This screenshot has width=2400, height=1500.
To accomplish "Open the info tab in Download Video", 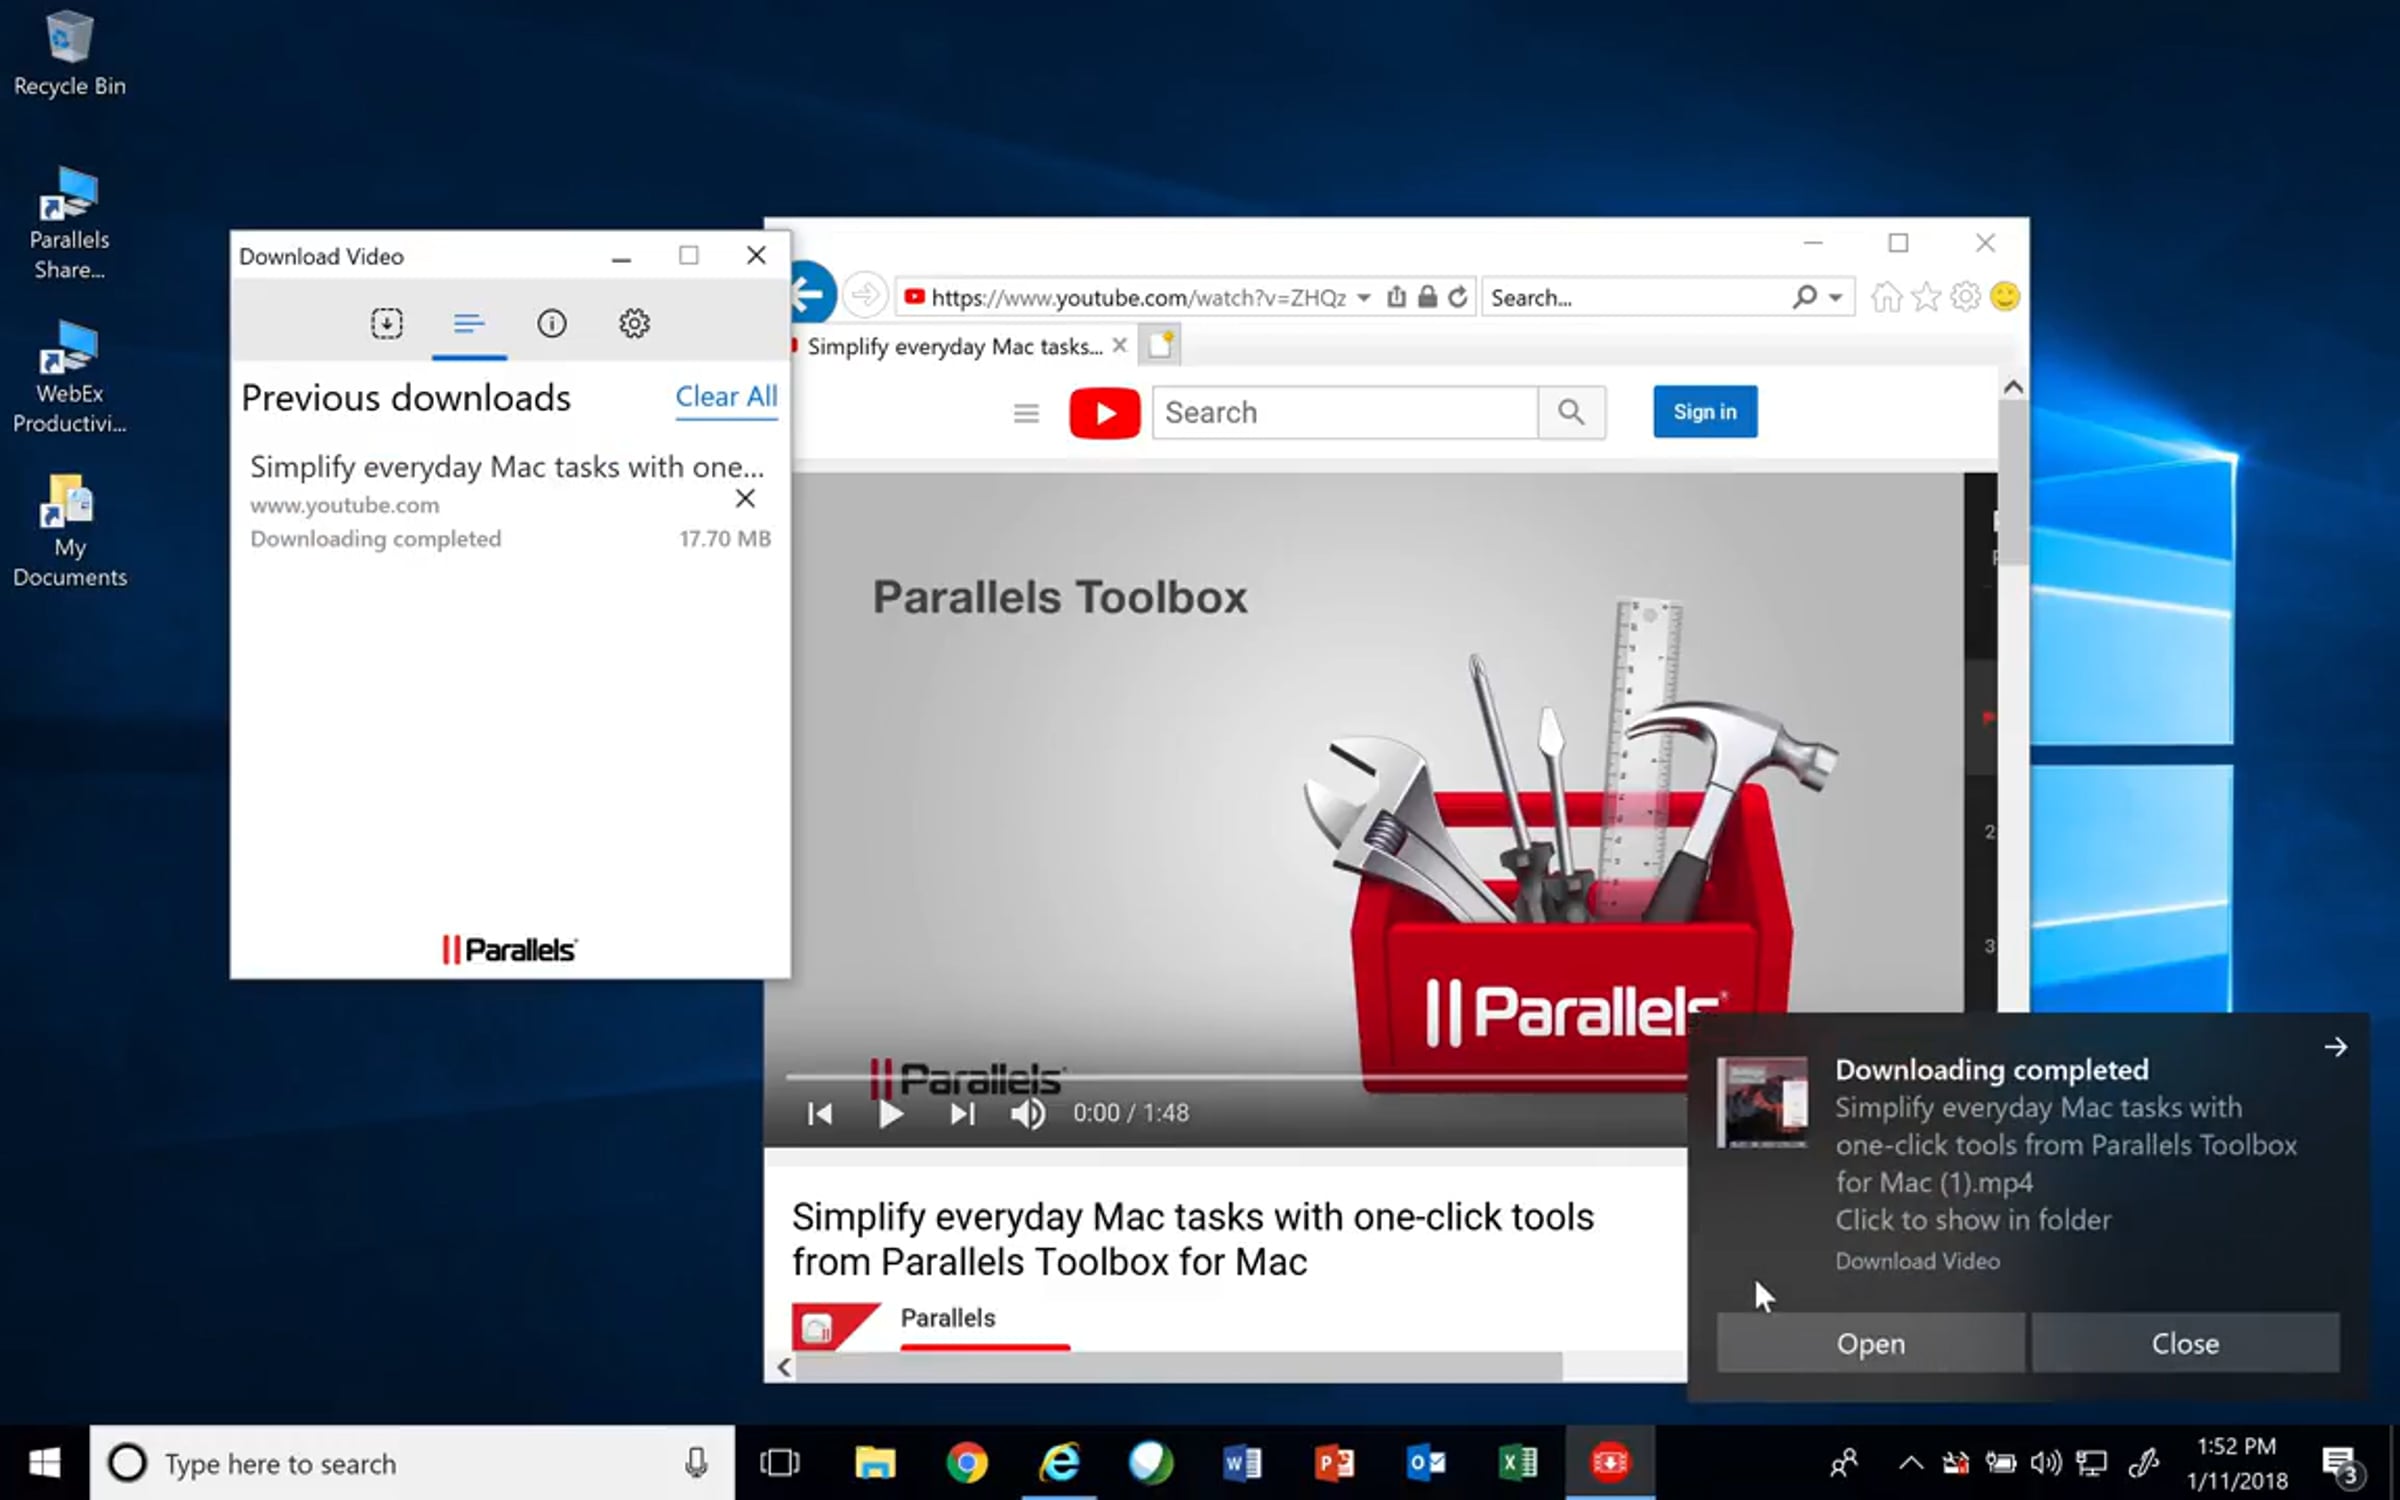I will [x=551, y=323].
